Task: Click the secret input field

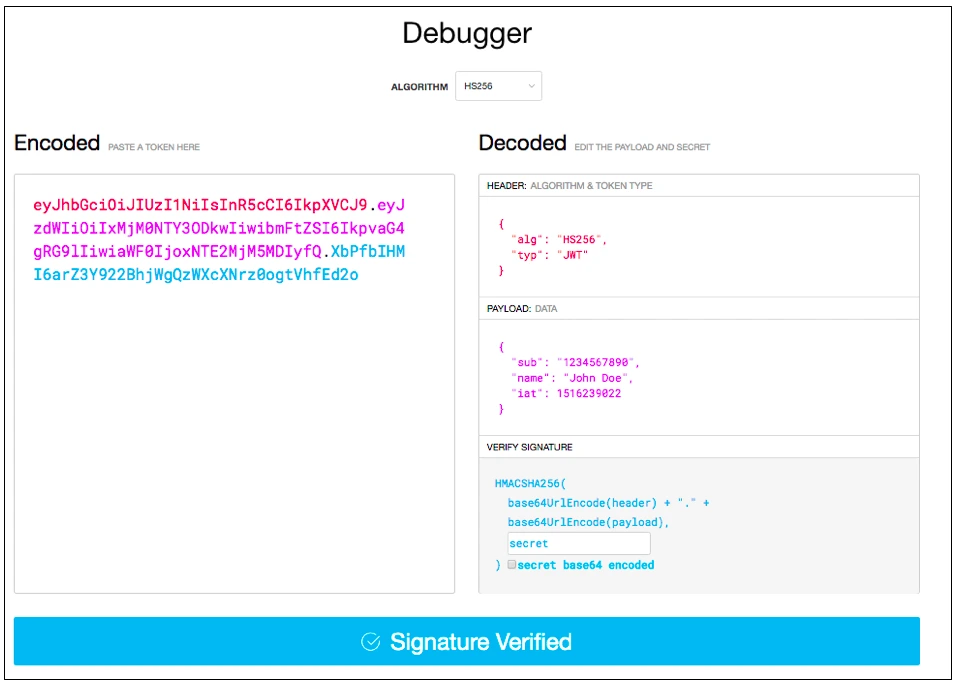Action: (x=579, y=544)
